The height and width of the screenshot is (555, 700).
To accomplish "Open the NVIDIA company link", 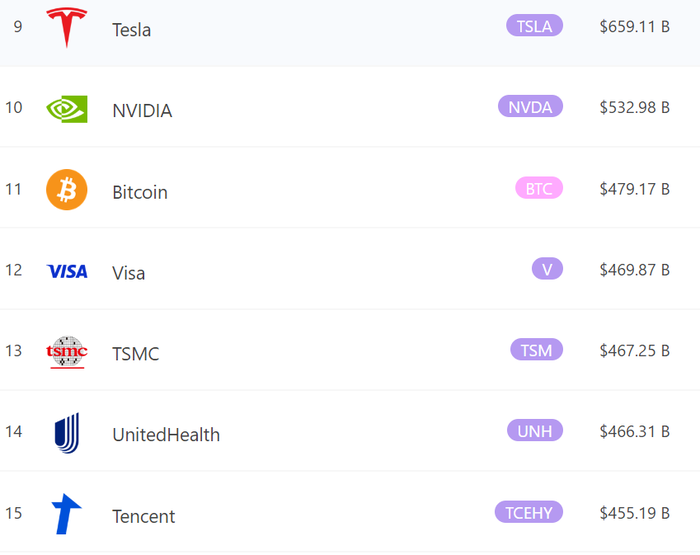I will click(x=142, y=111).
